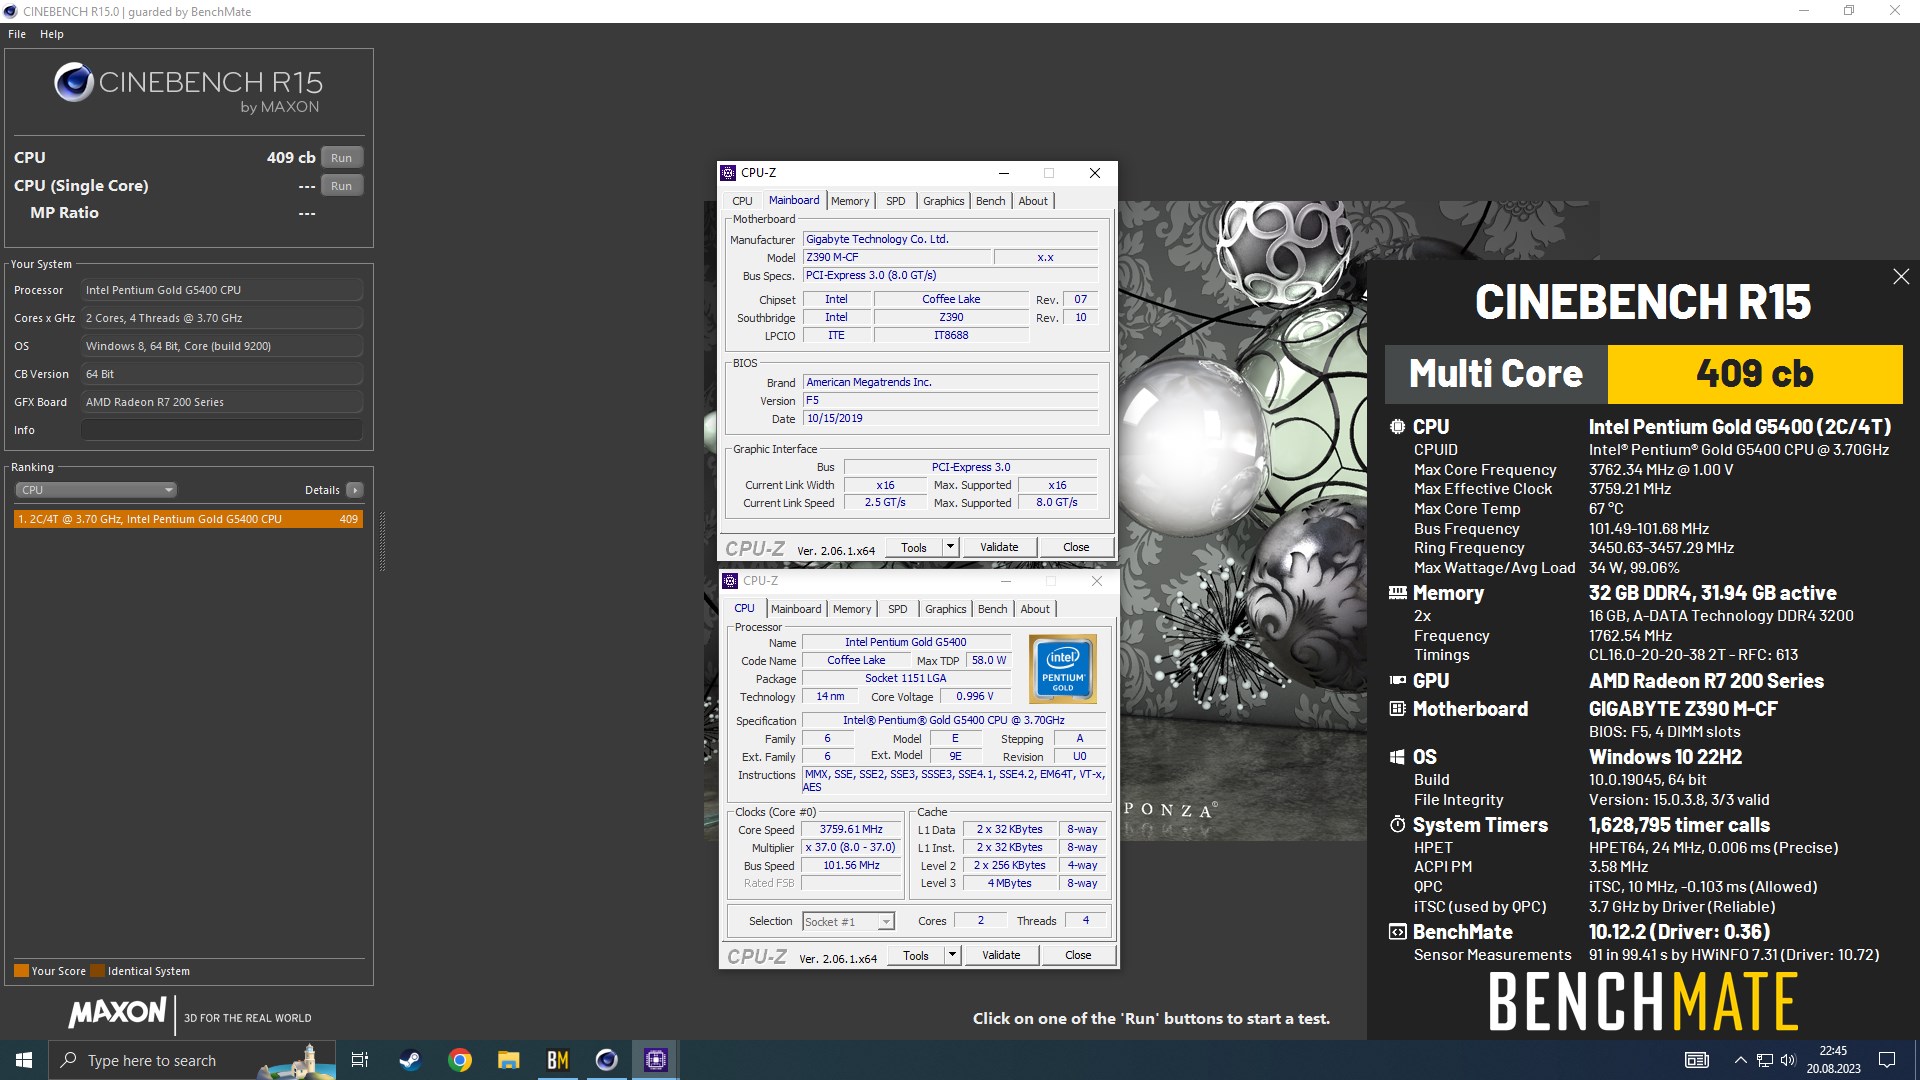Open File Explorer from the taskbar
This screenshot has width=1920, height=1080.
point(509,1060)
